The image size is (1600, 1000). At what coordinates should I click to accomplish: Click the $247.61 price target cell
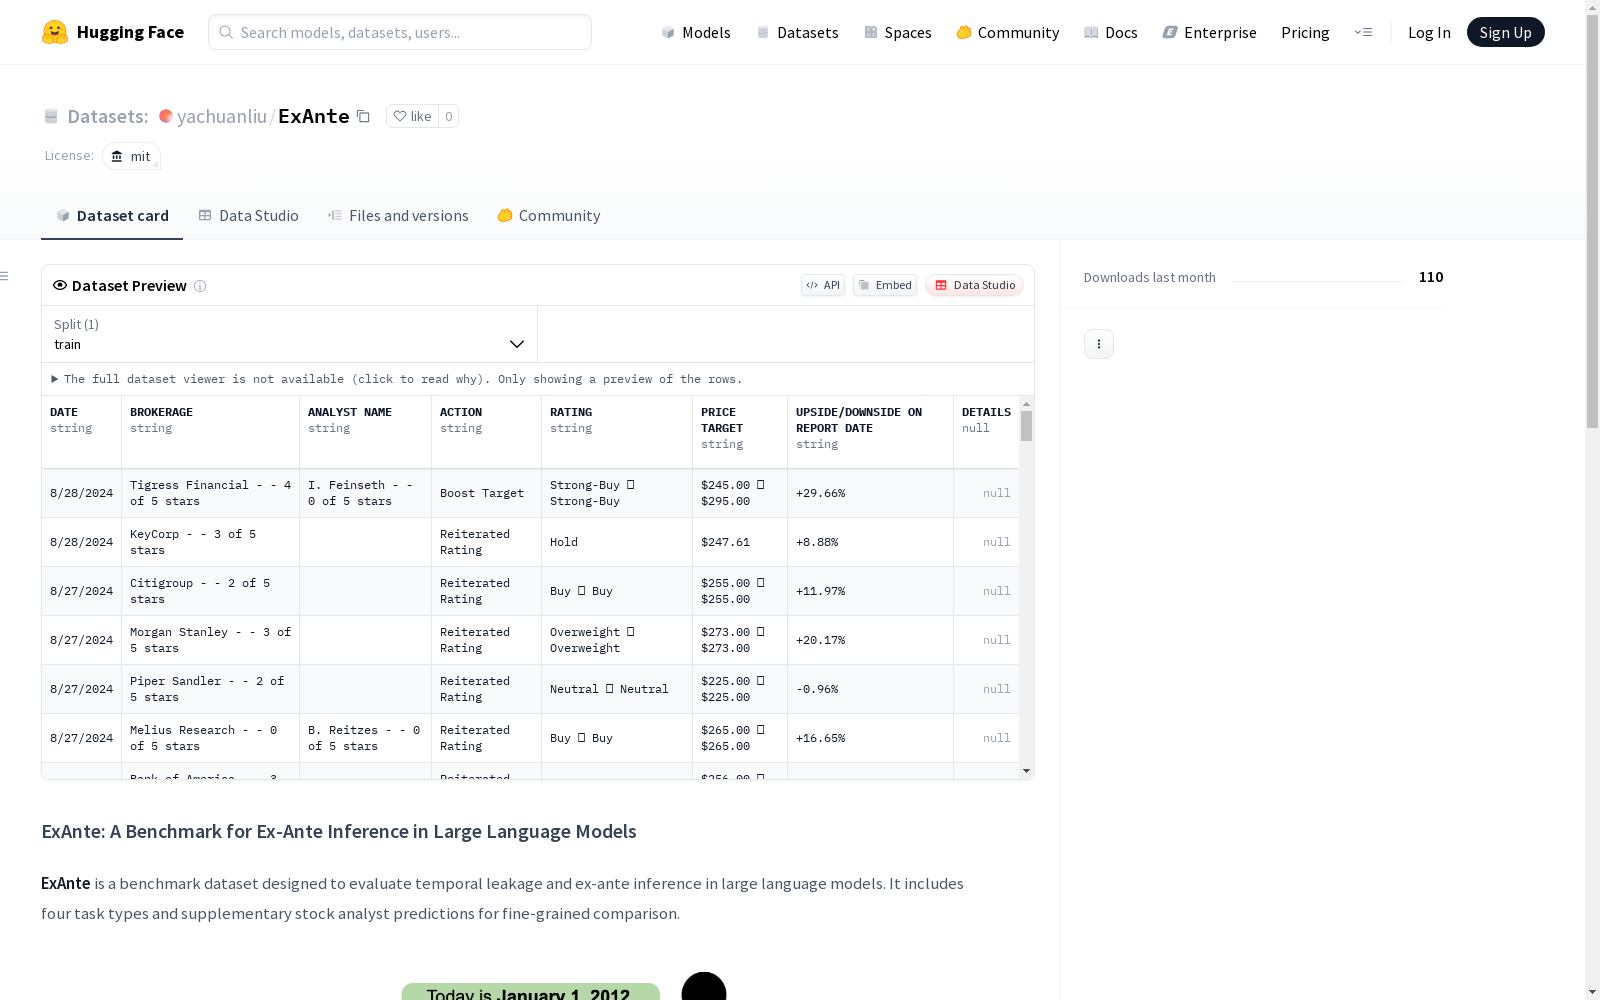[740, 542]
